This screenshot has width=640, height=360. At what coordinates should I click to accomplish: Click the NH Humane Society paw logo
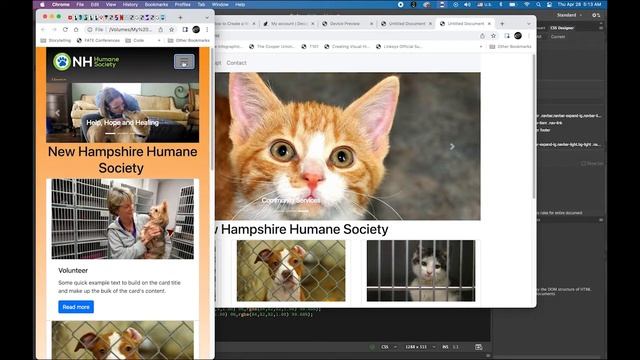[x=62, y=62]
